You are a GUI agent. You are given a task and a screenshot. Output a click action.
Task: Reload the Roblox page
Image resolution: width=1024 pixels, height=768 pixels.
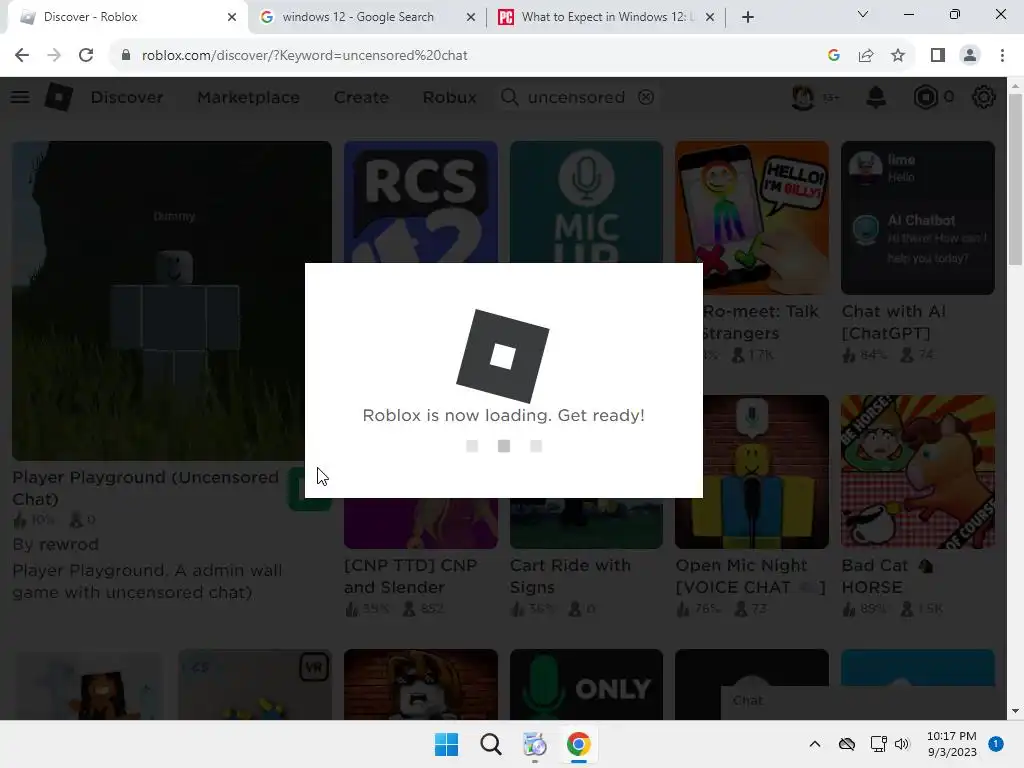point(86,56)
